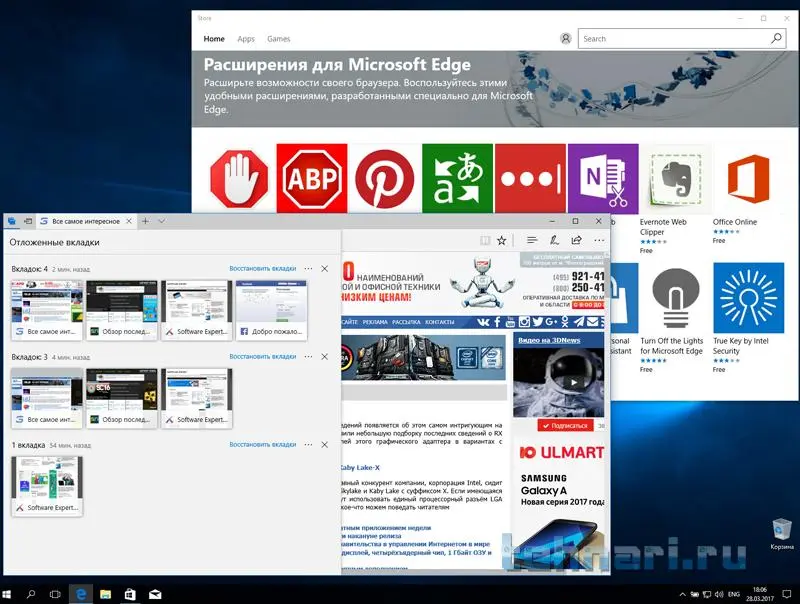Open the Hub icon in Edge toolbar
This screenshot has height=604, width=800.
coord(532,240)
